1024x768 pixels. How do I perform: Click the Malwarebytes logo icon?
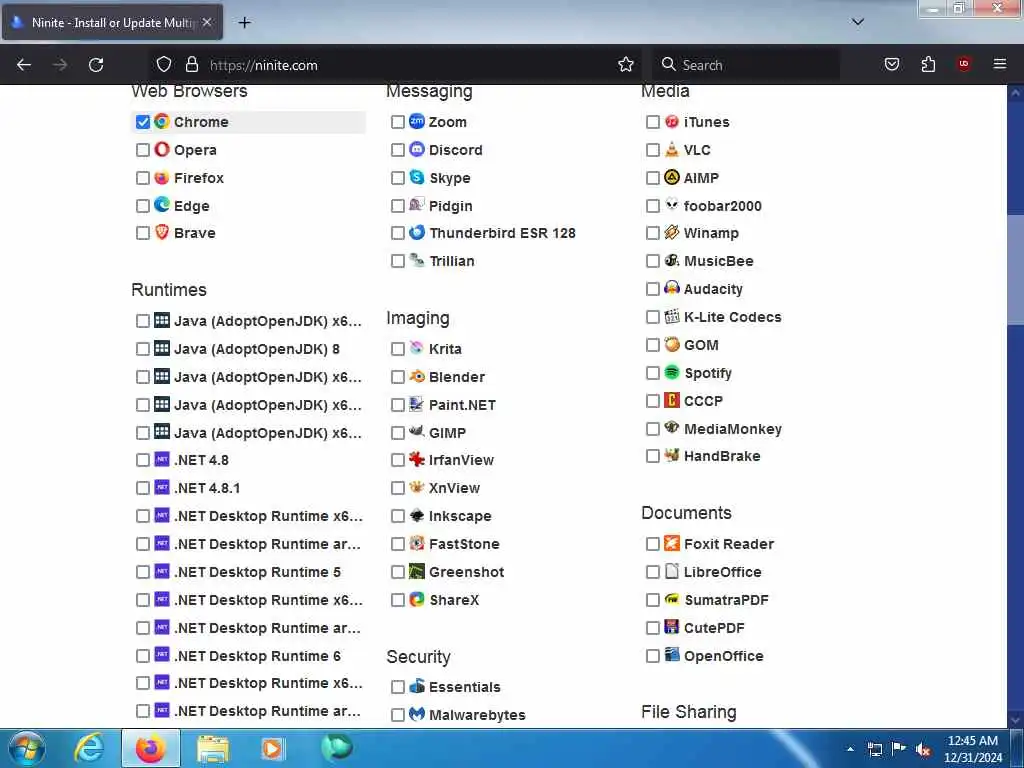[x=417, y=714]
